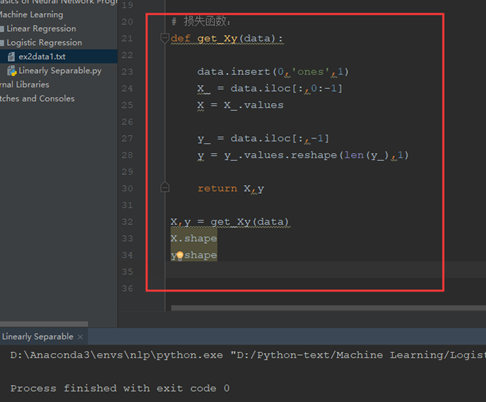Image resolution: width=486 pixels, height=402 pixels.
Task: Click the 'data.insert(0,'ones',1)' code line
Action: click(x=273, y=72)
